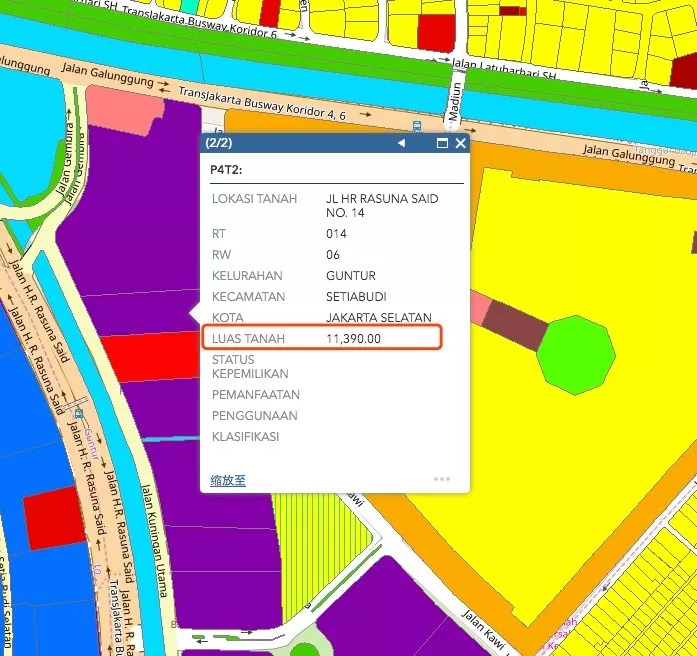Go to previous feature in popup

click(402, 143)
